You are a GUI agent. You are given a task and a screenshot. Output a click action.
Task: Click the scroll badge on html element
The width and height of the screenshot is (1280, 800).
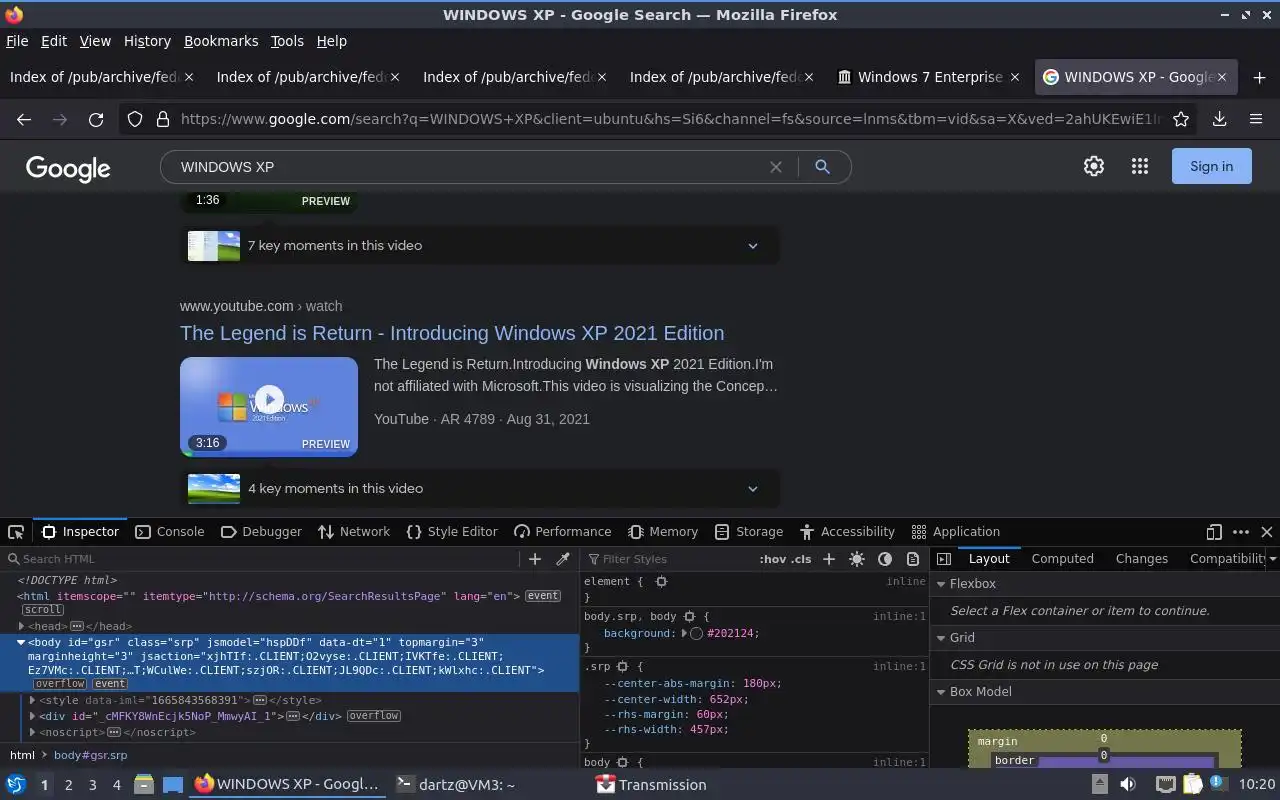43,610
